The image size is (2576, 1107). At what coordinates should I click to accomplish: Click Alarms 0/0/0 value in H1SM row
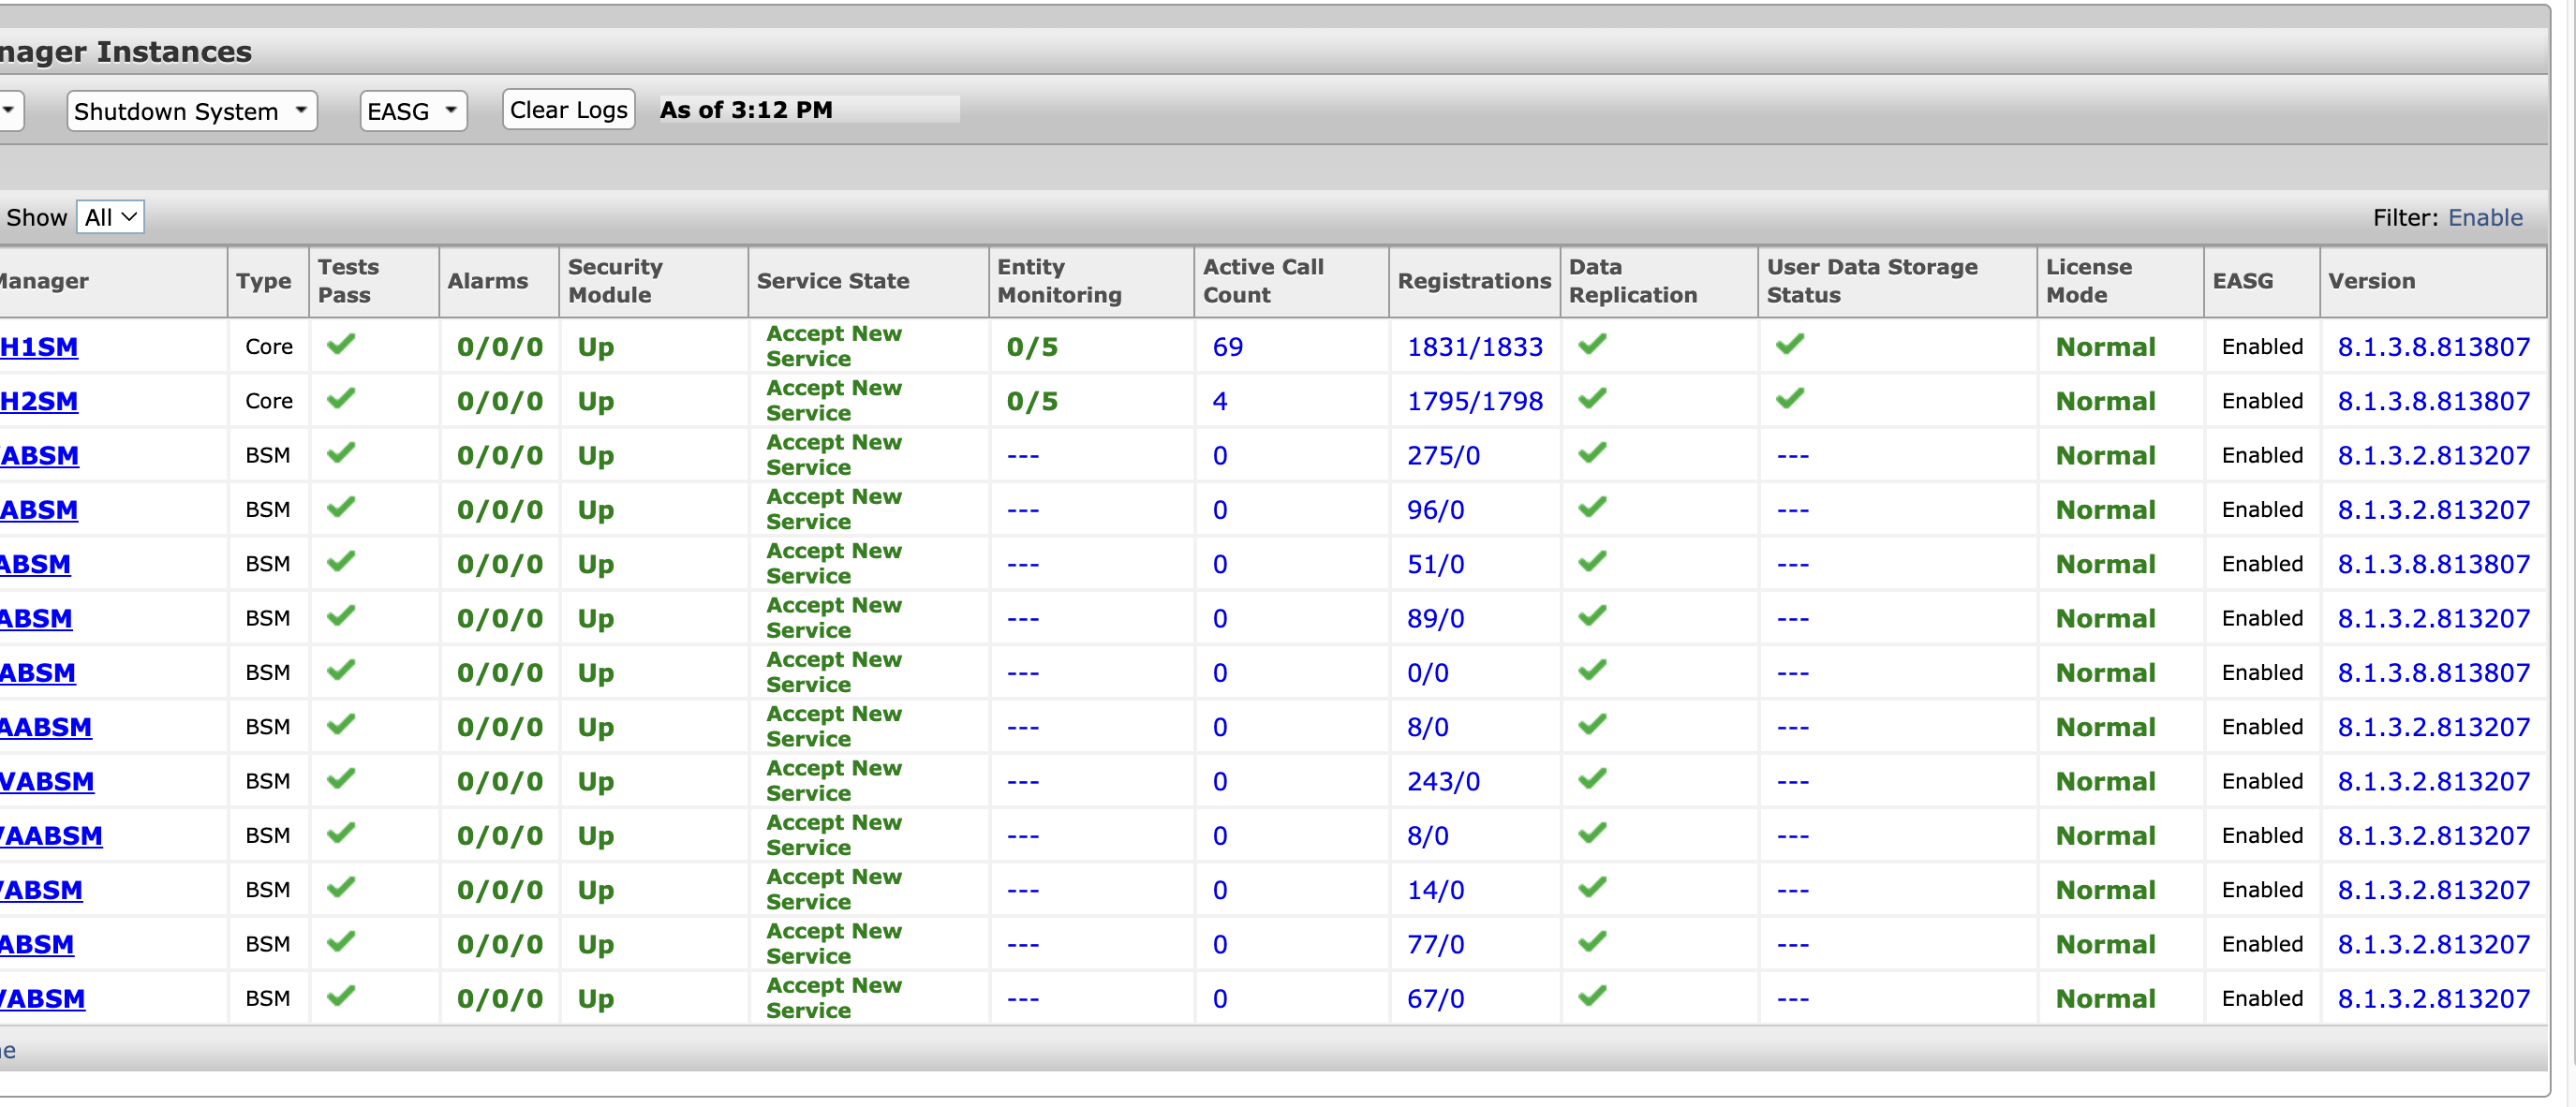(x=500, y=347)
